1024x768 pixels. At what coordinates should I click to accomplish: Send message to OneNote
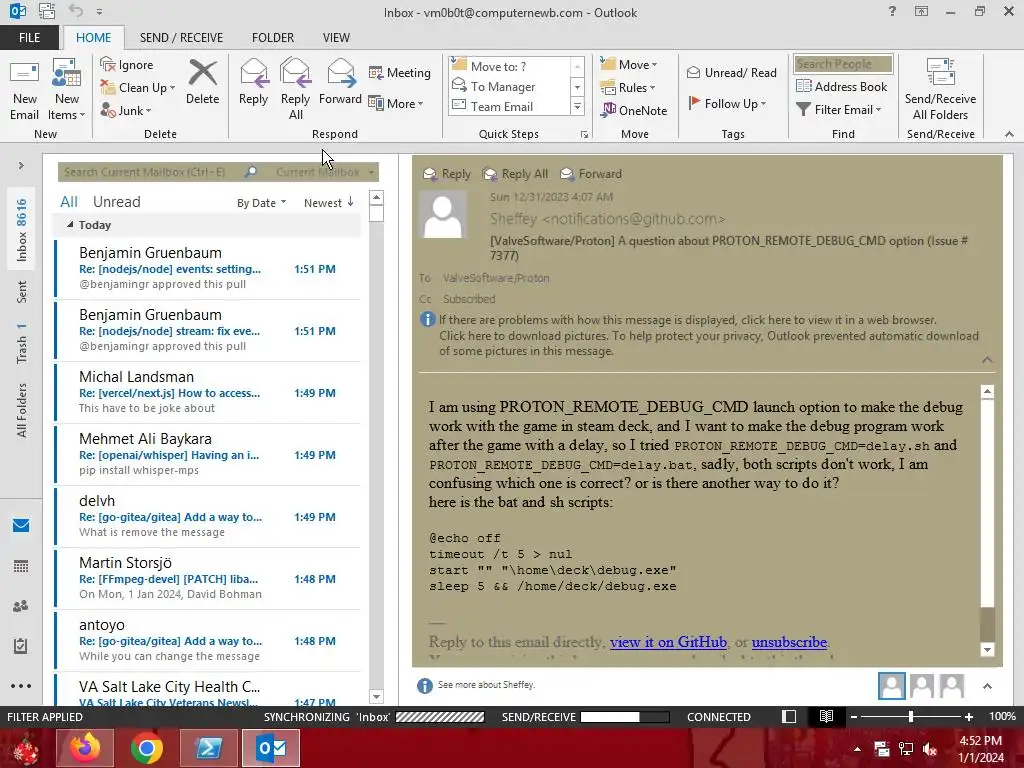[x=634, y=110]
